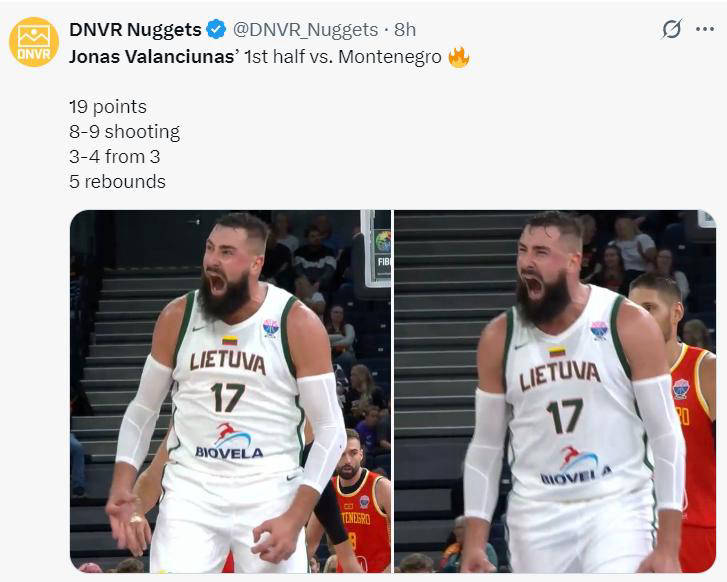727x582 pixels.
Task: Open the 8h timestamp permalink
Action: point(405,30)
